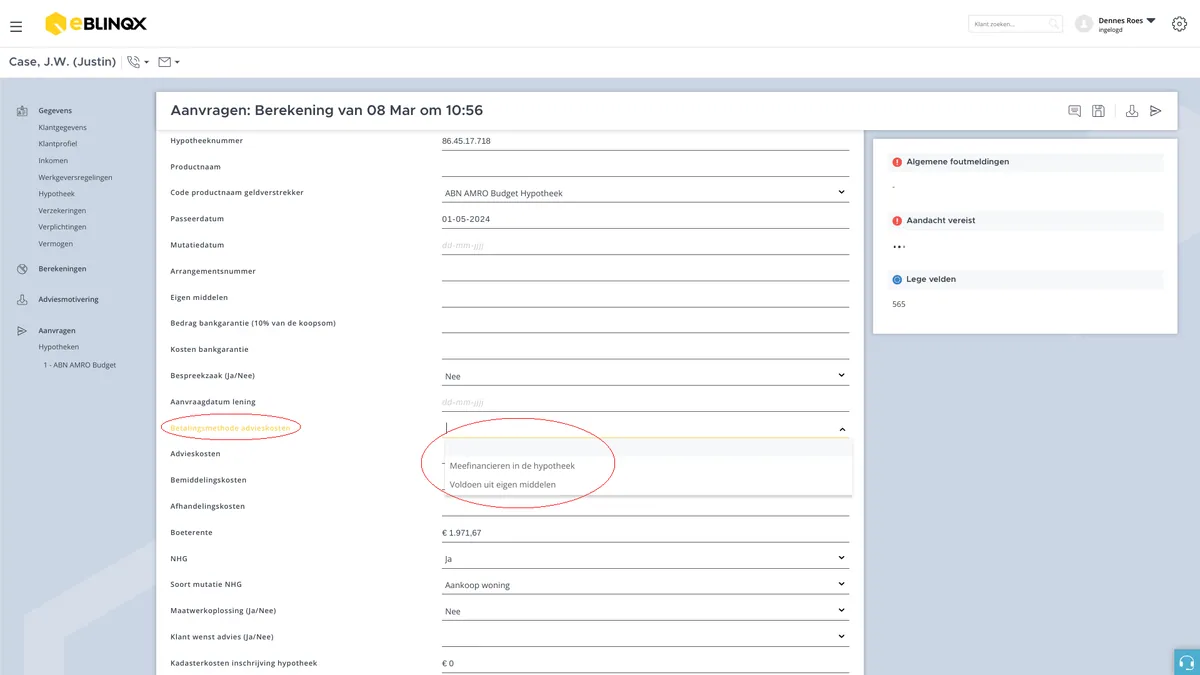The height and width of the screenshot is (675, 1200).
Task: Open Klantgegevens in the sidebar
Action: pos(63,128)
